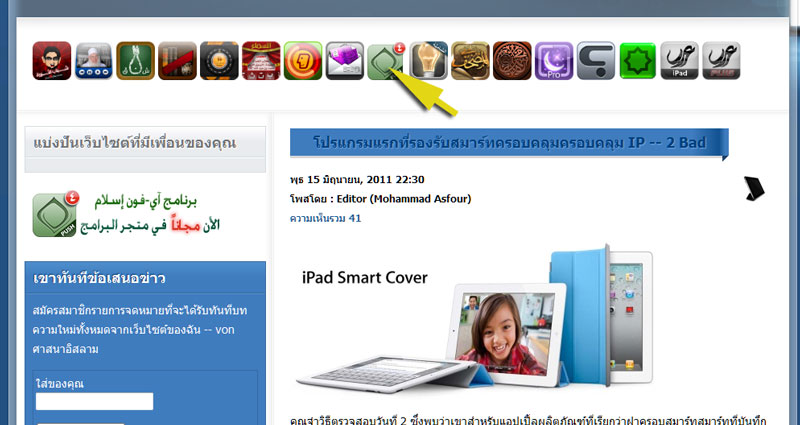
Task: Open the 41 comments link
Action: point(326,218)
